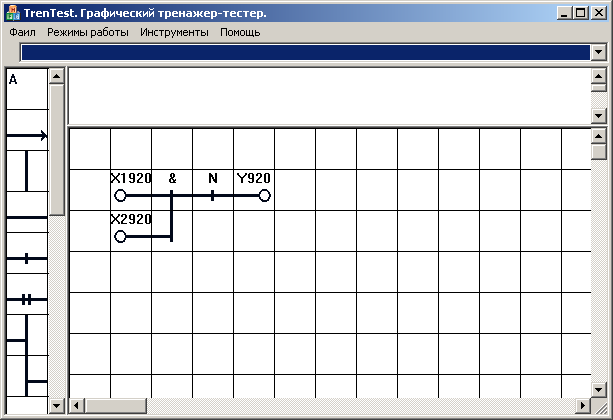Click the Y920 output node circle
Image resolution: width=613 pixels, height=420 pixels.
[264, 195]
